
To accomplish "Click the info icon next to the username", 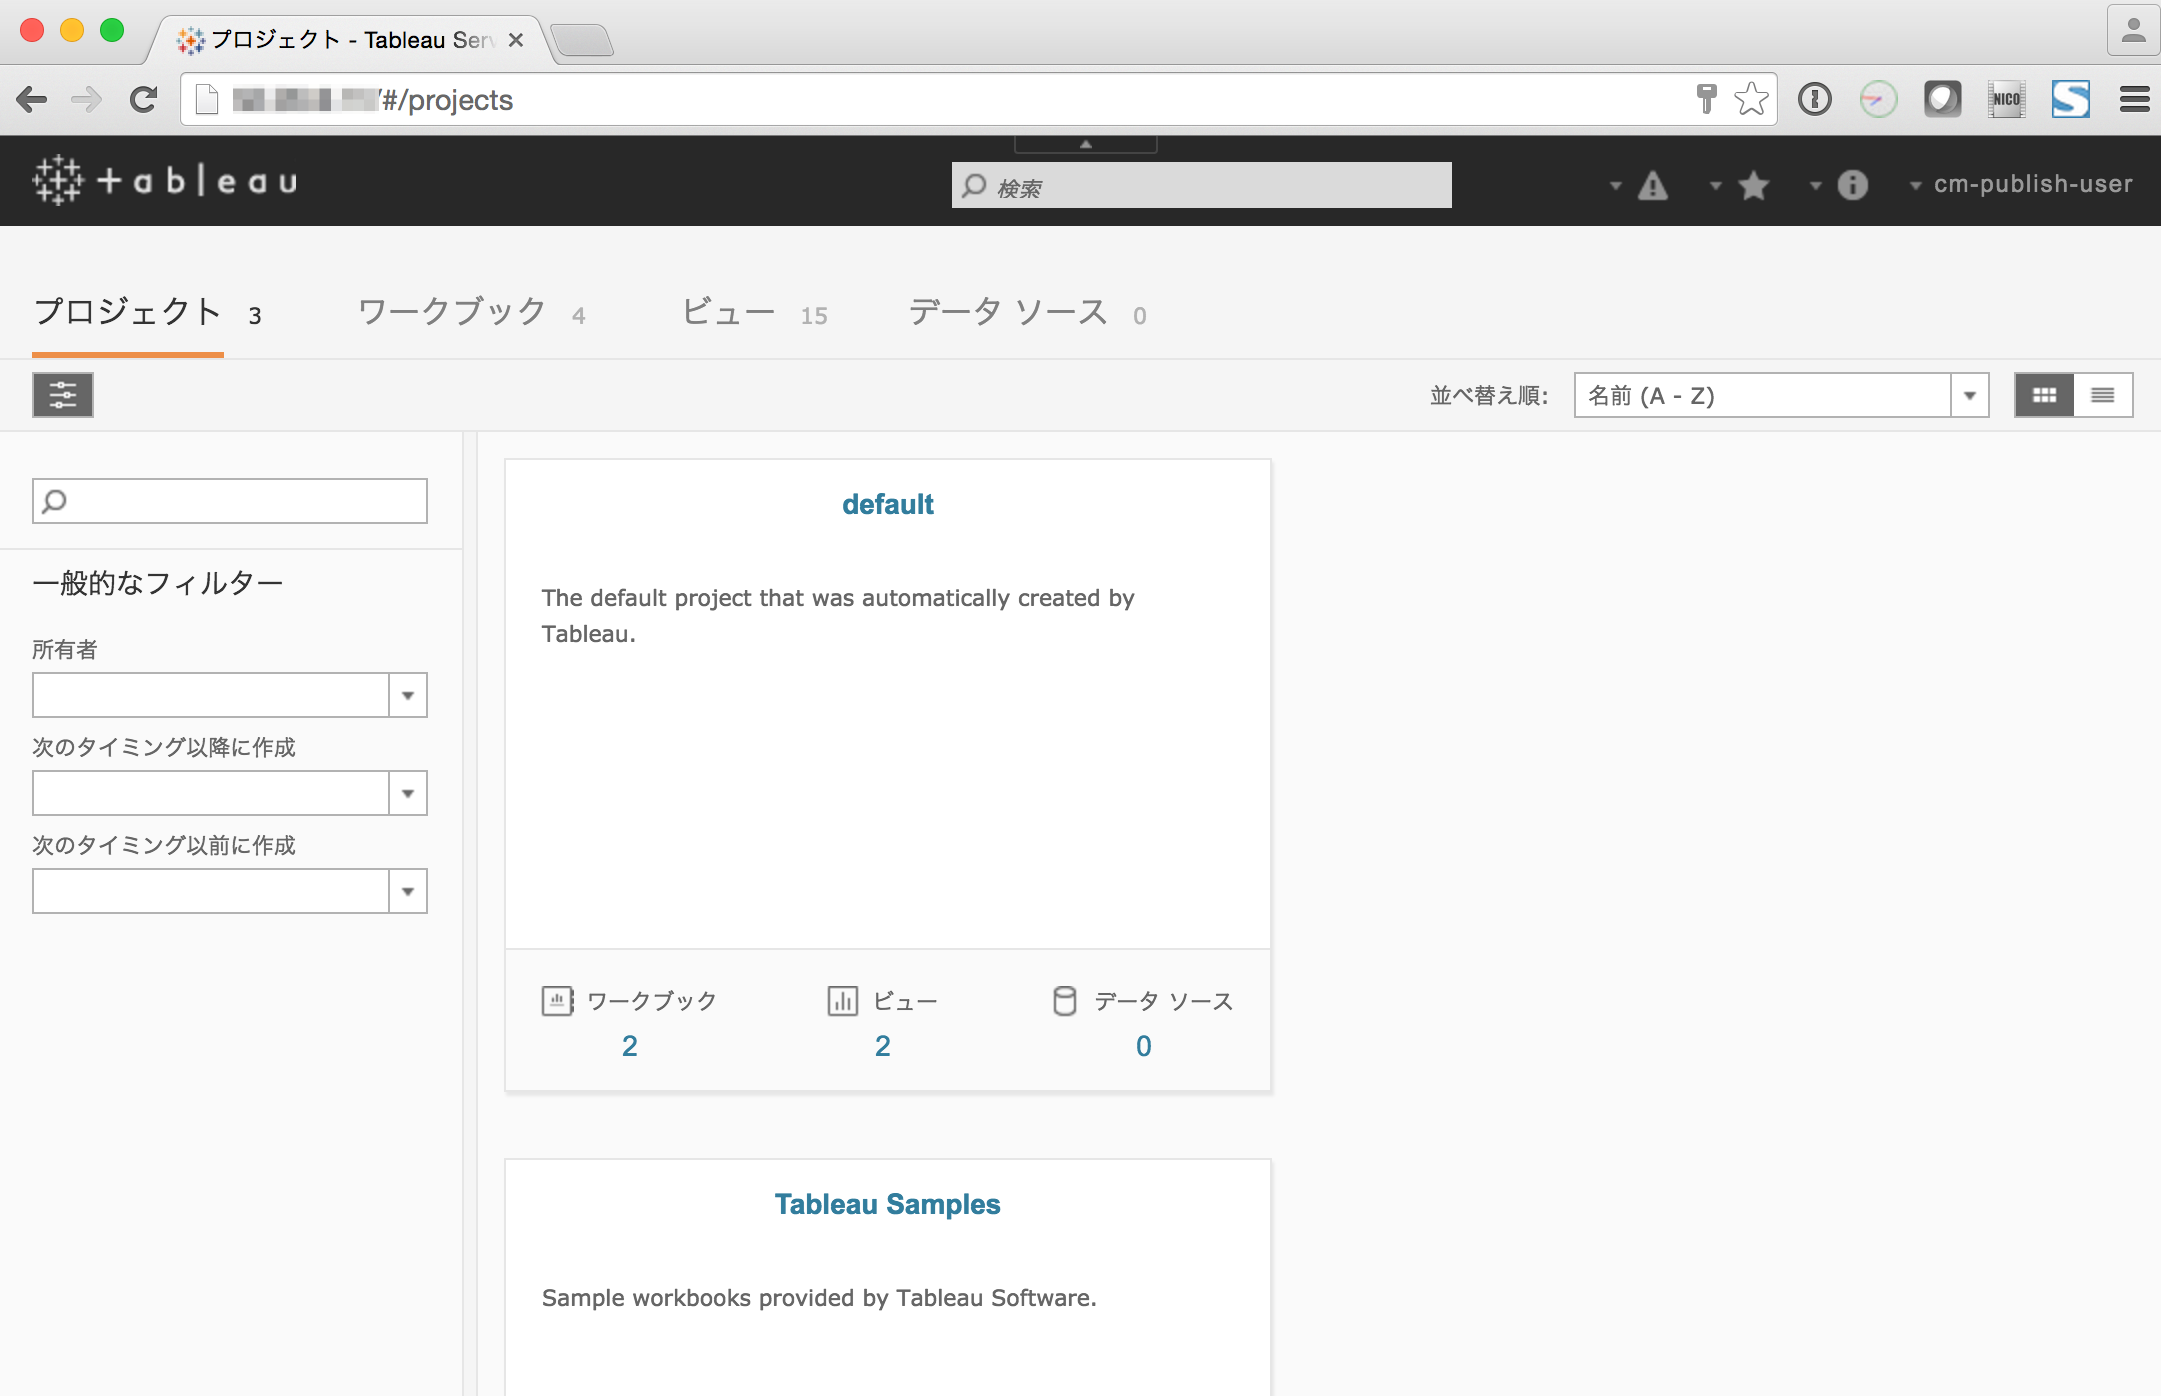I will [x=1851, y=184].
